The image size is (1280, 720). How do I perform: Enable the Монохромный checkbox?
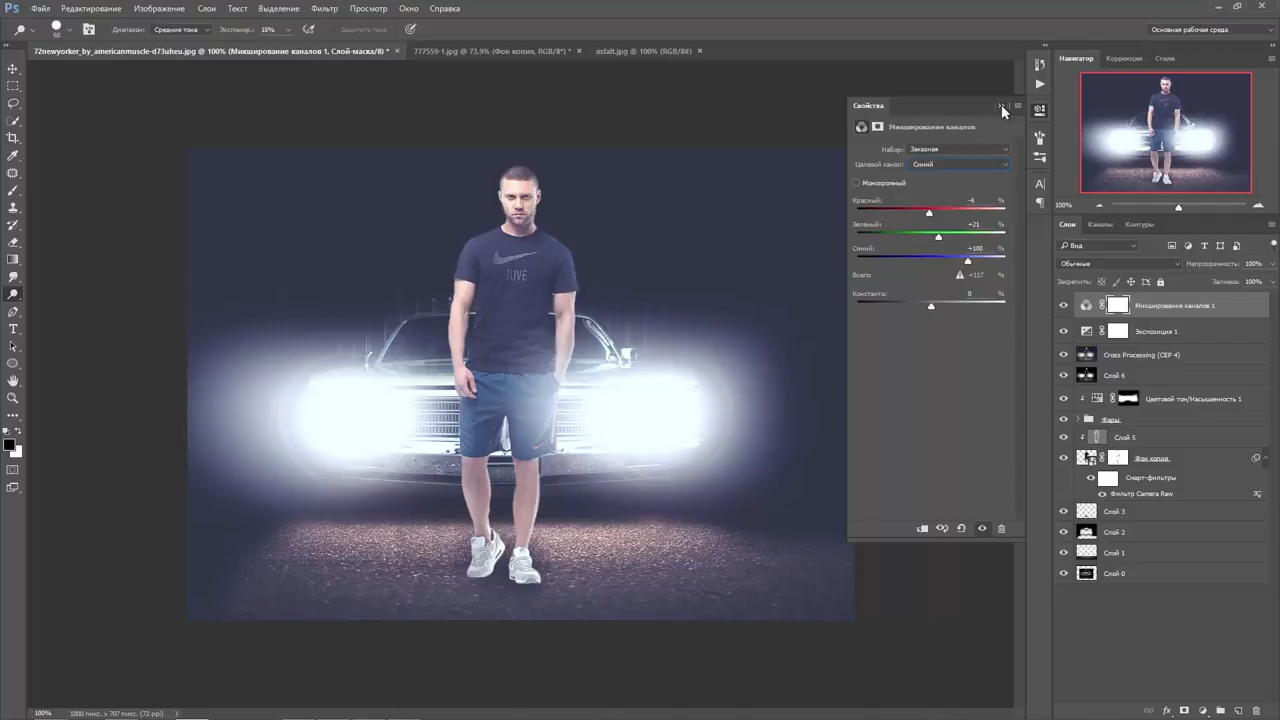[x=856, y=183]
